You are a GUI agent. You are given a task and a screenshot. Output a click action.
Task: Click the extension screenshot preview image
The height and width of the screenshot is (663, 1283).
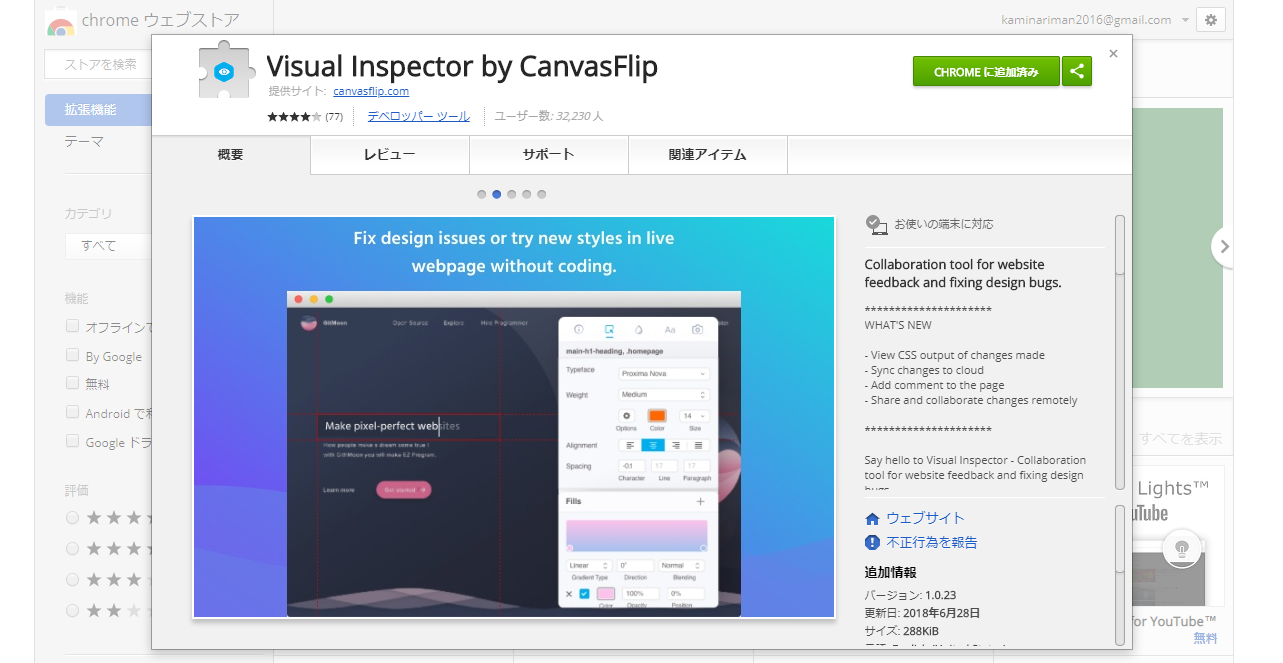pos(514,417)
